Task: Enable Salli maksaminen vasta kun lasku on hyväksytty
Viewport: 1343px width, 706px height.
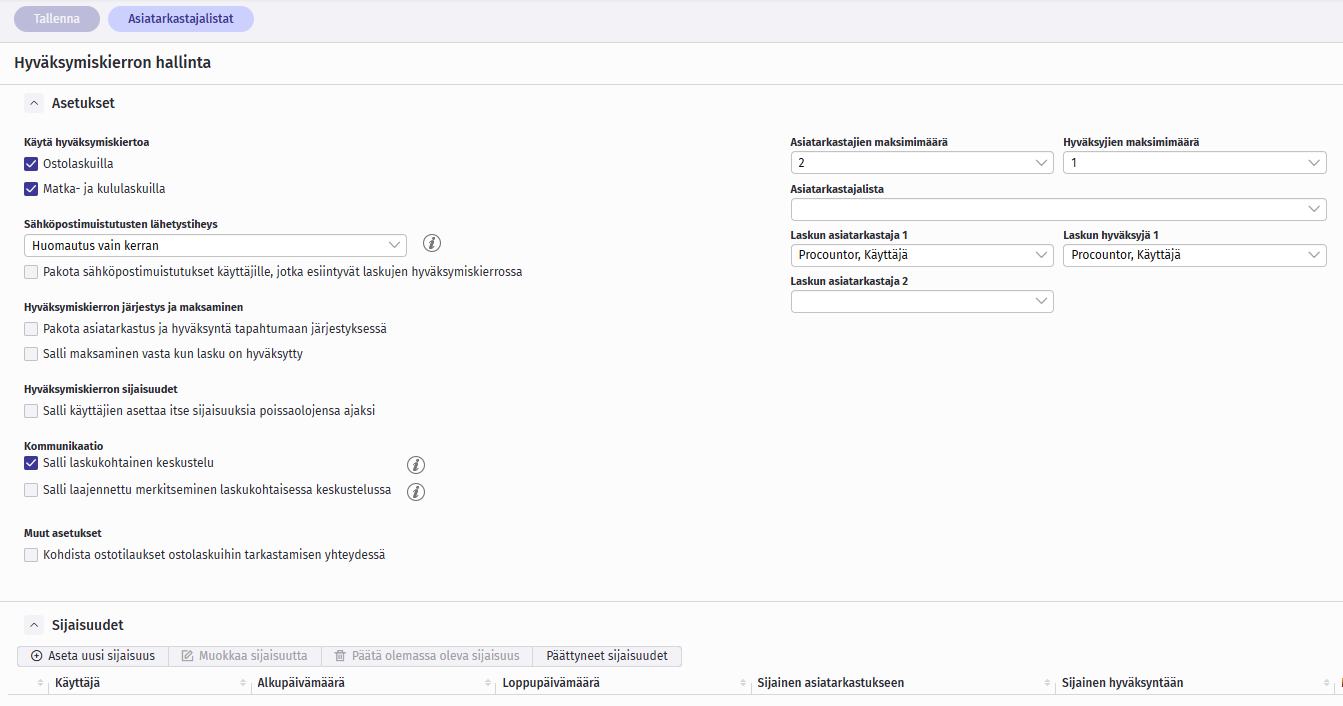Action: point(31,354)
